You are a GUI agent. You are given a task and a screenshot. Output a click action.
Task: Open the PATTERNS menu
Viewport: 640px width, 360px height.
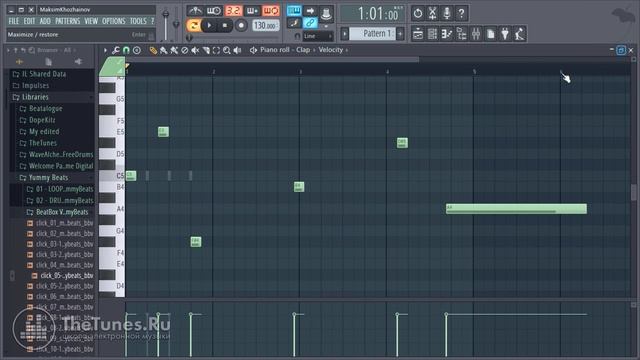(67, 21)
